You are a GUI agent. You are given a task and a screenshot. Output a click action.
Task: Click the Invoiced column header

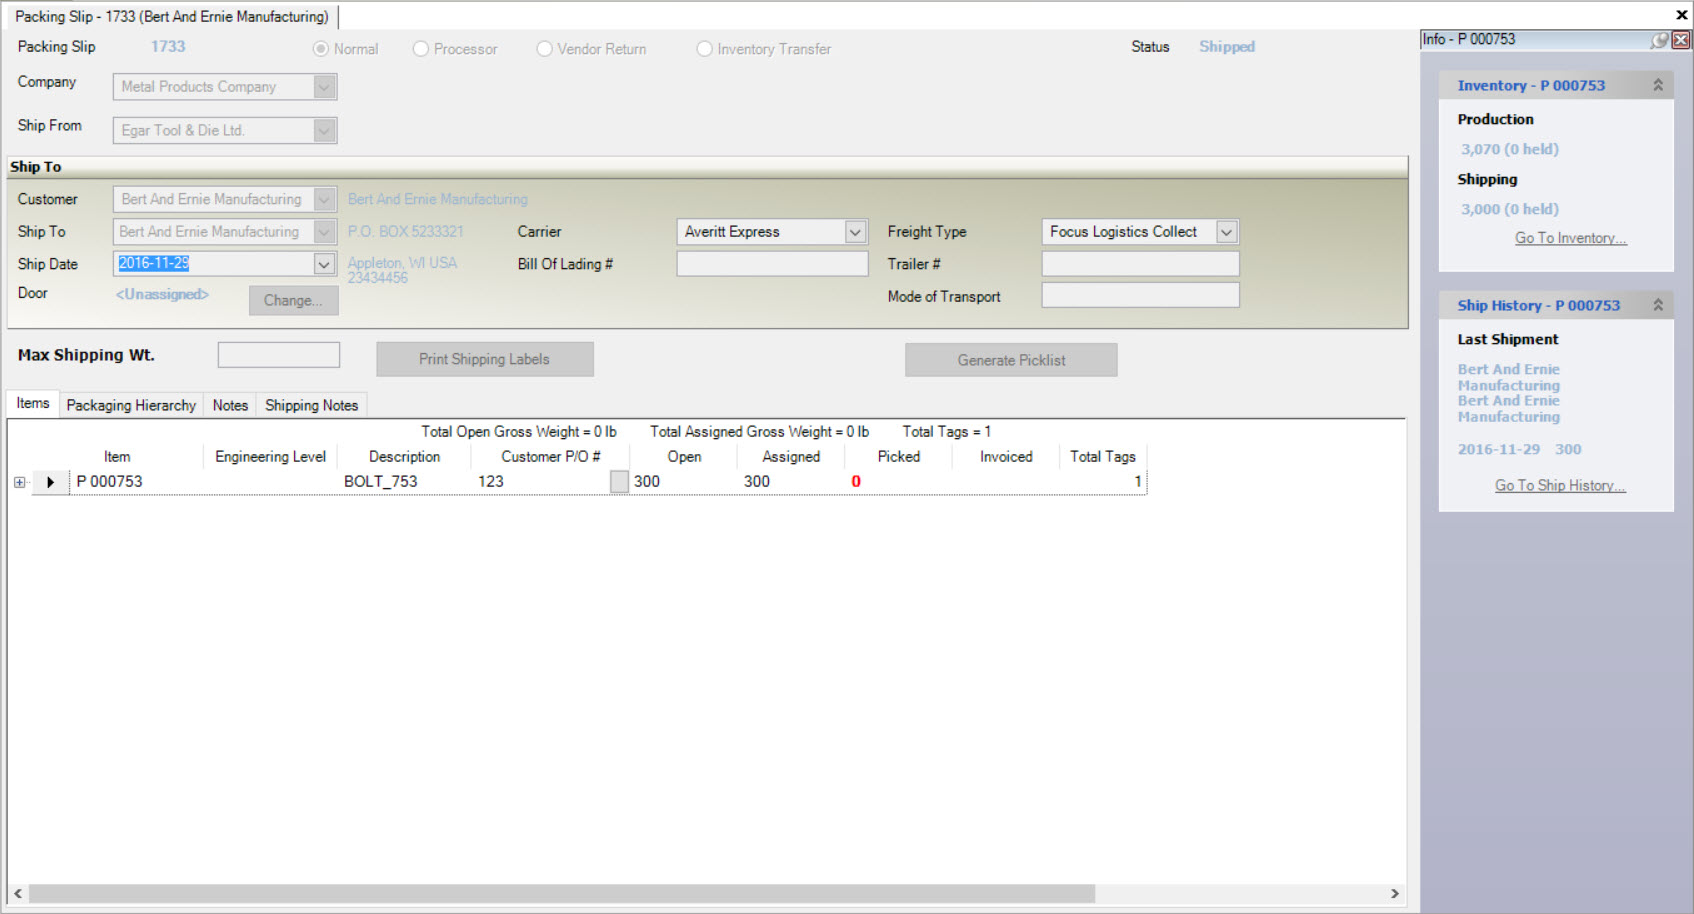point(1006,457)
